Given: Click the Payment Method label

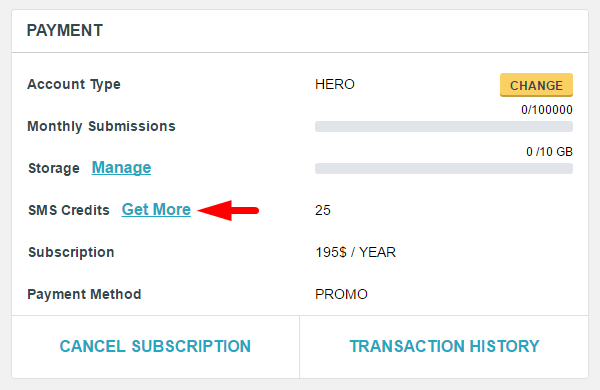Looking at the screenshot, I should click(x=84, y=294).
